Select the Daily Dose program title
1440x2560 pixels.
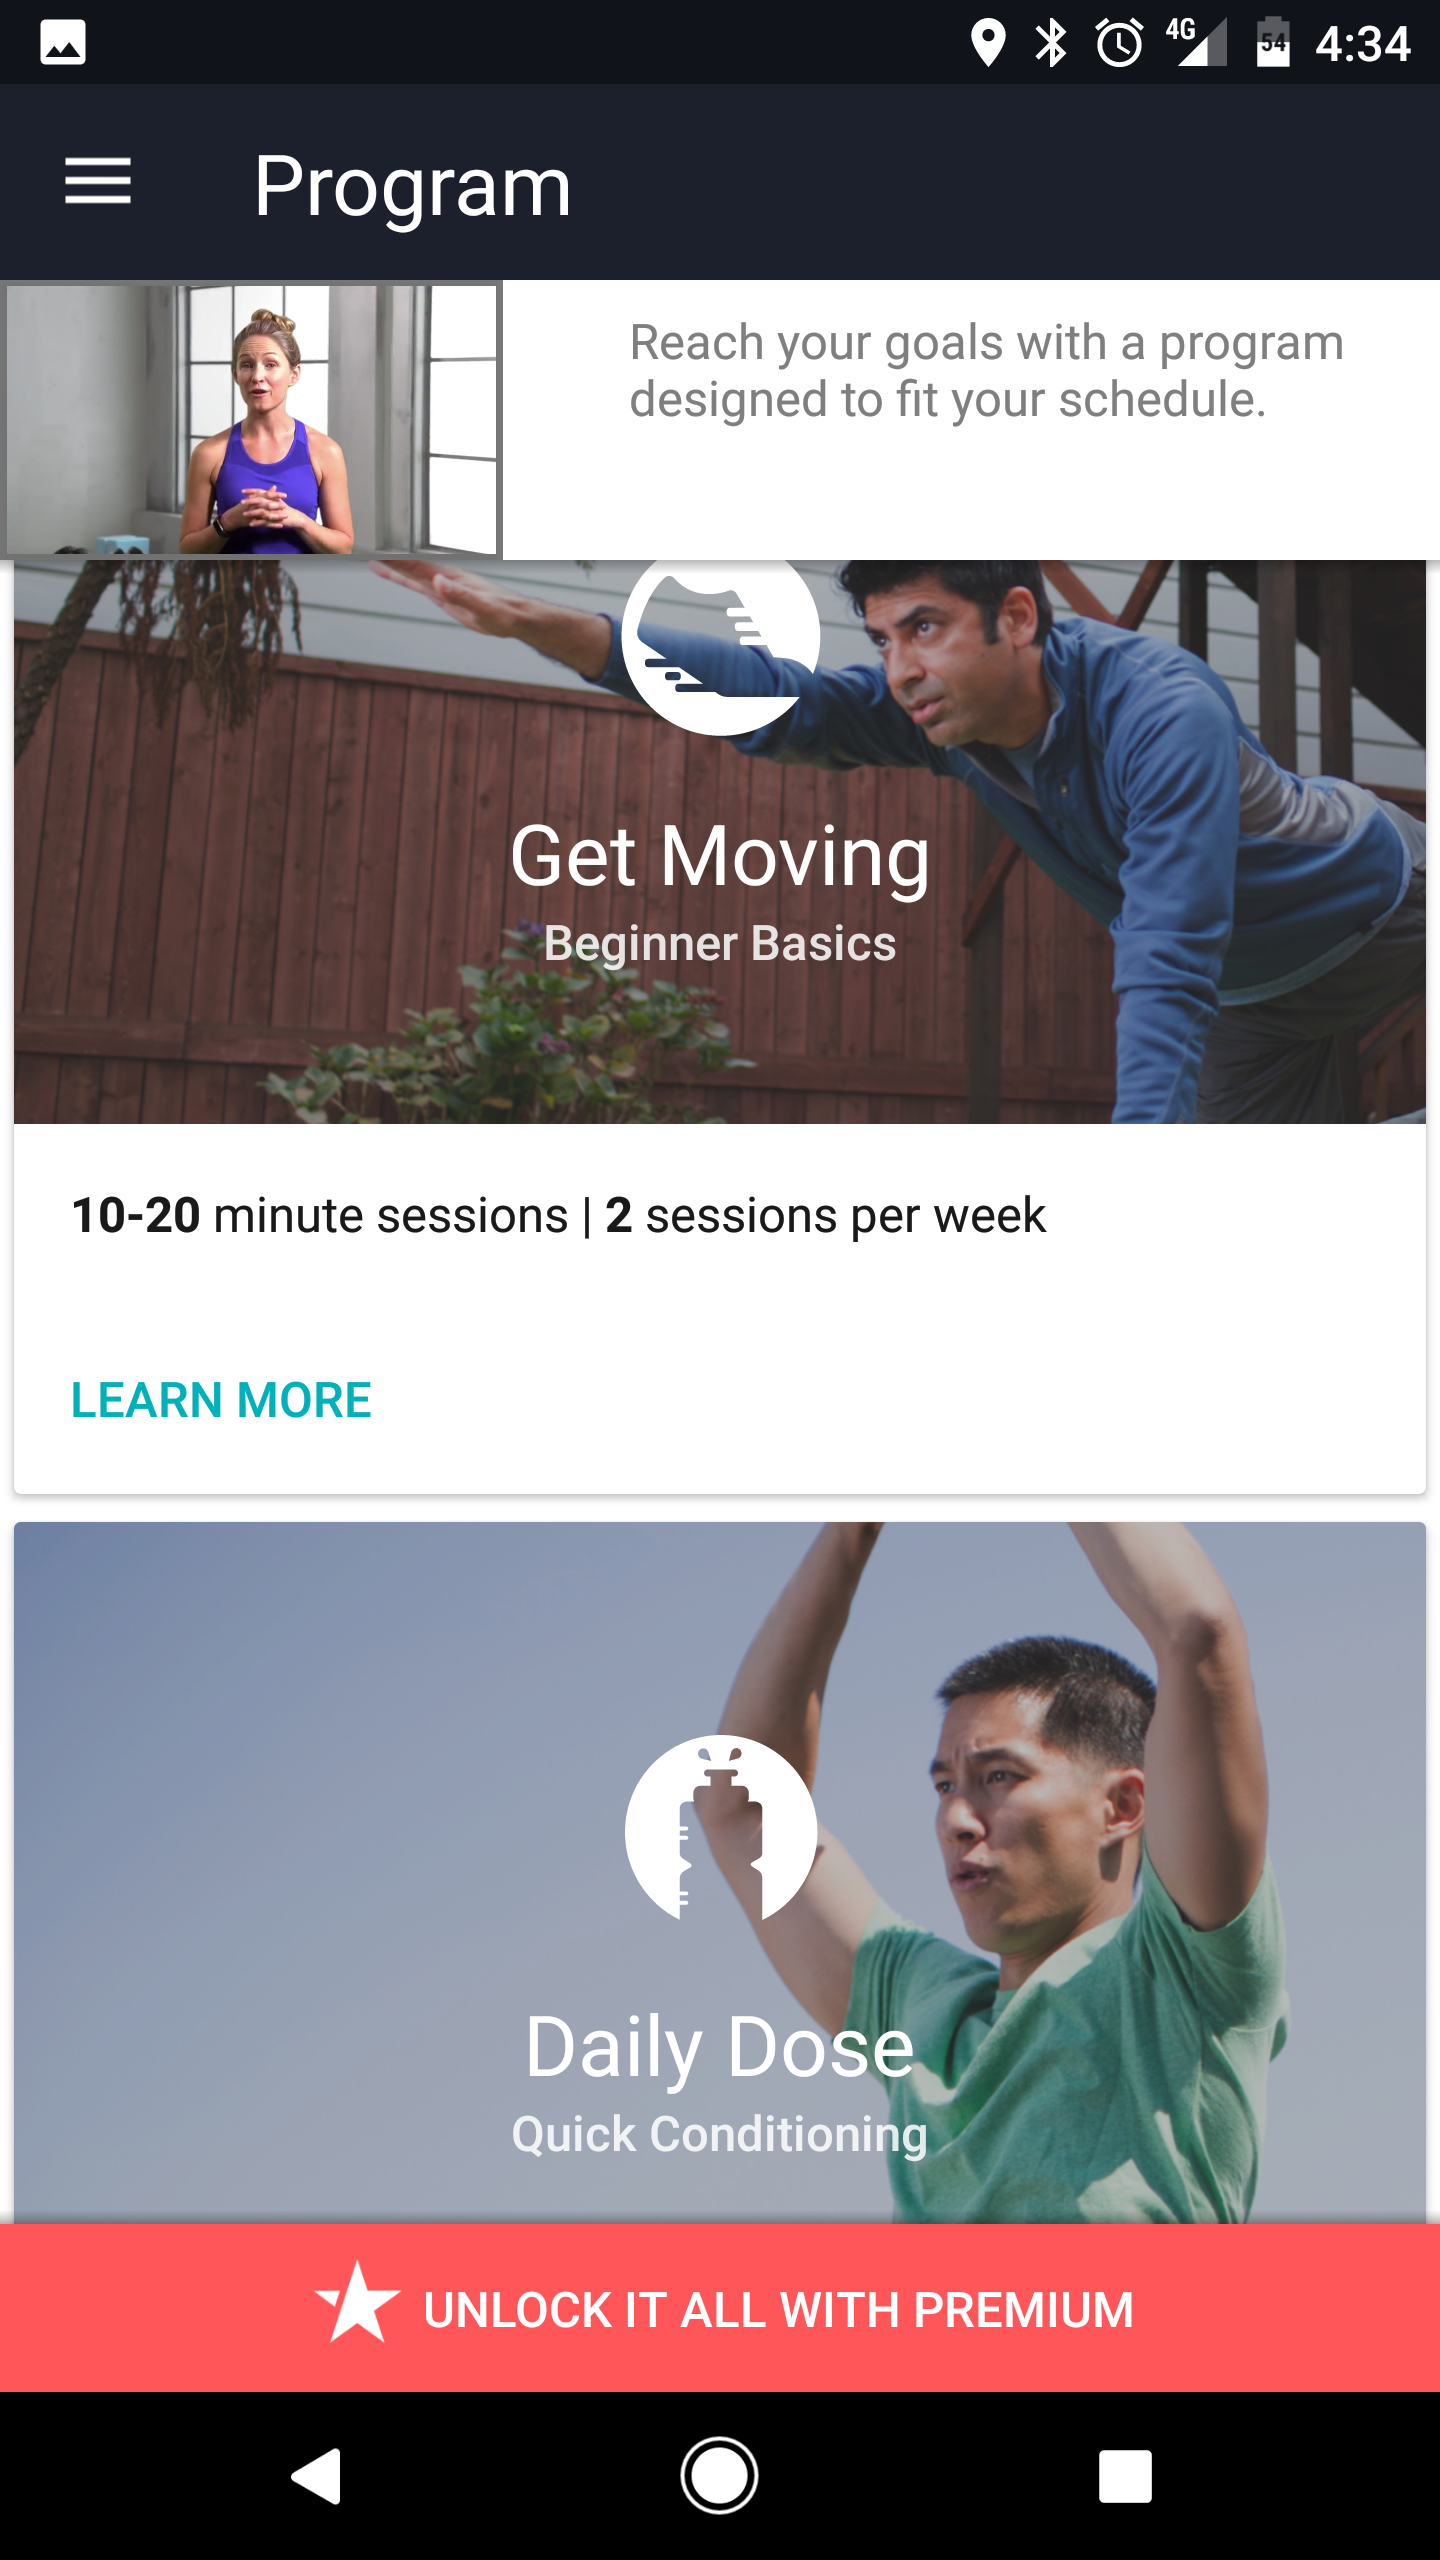[x=720, y=2047]
